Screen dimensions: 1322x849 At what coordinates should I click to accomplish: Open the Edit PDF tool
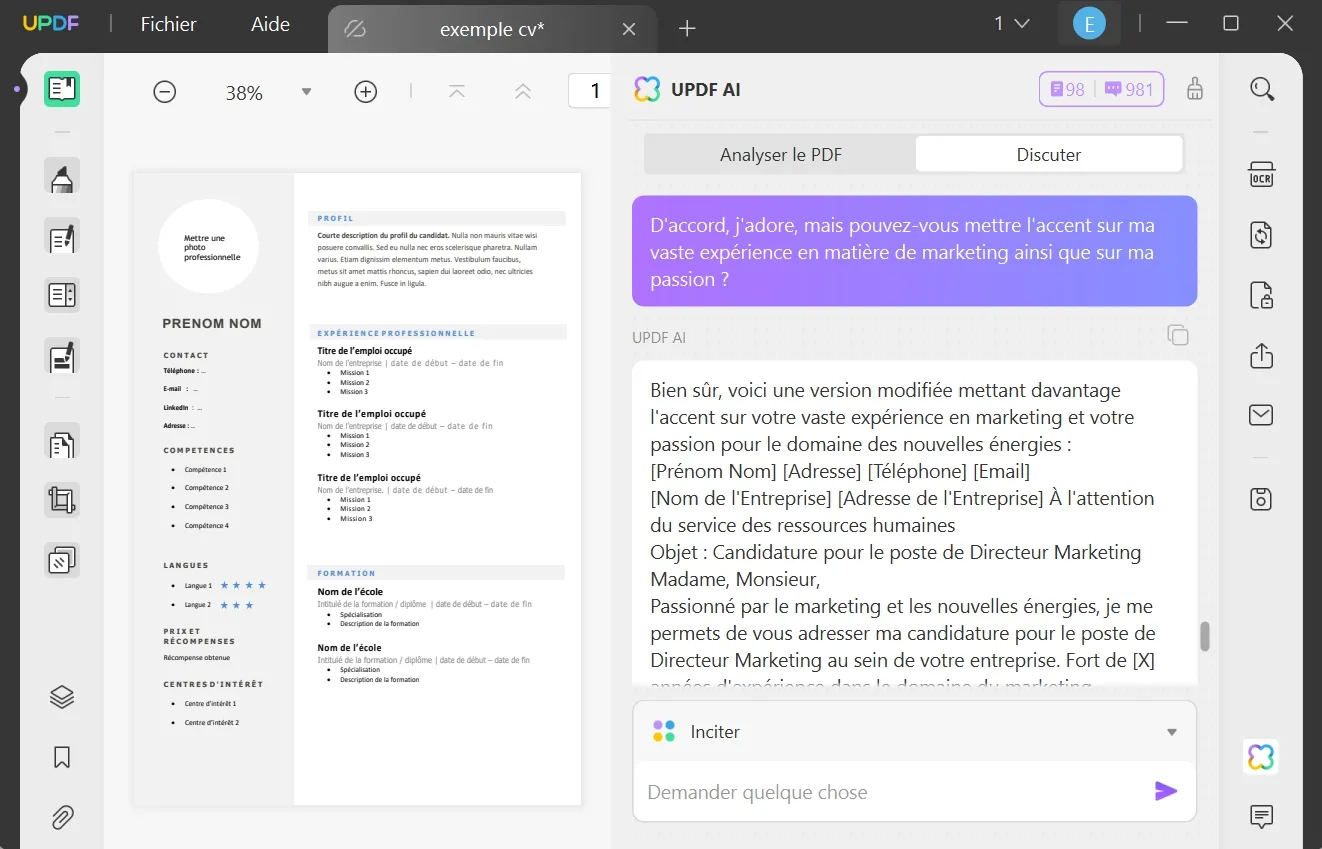pos(62,237)
